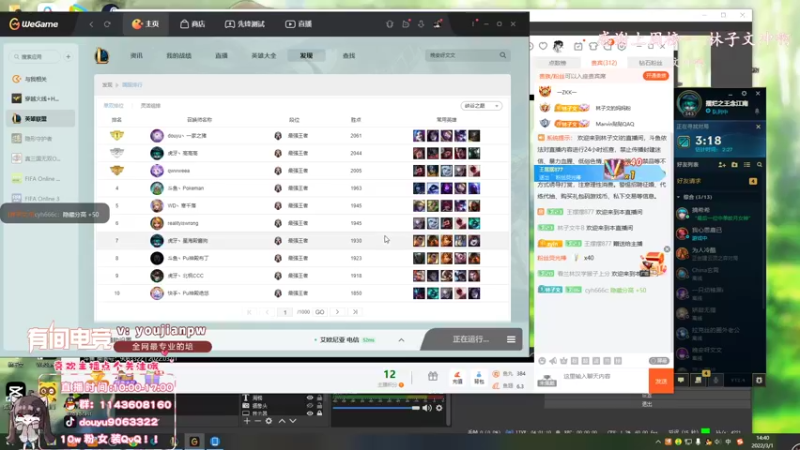Click the 正在运行 game button
Image resolution: width=800 pixels, height=450 pixels.
click(x=470, y=339)
